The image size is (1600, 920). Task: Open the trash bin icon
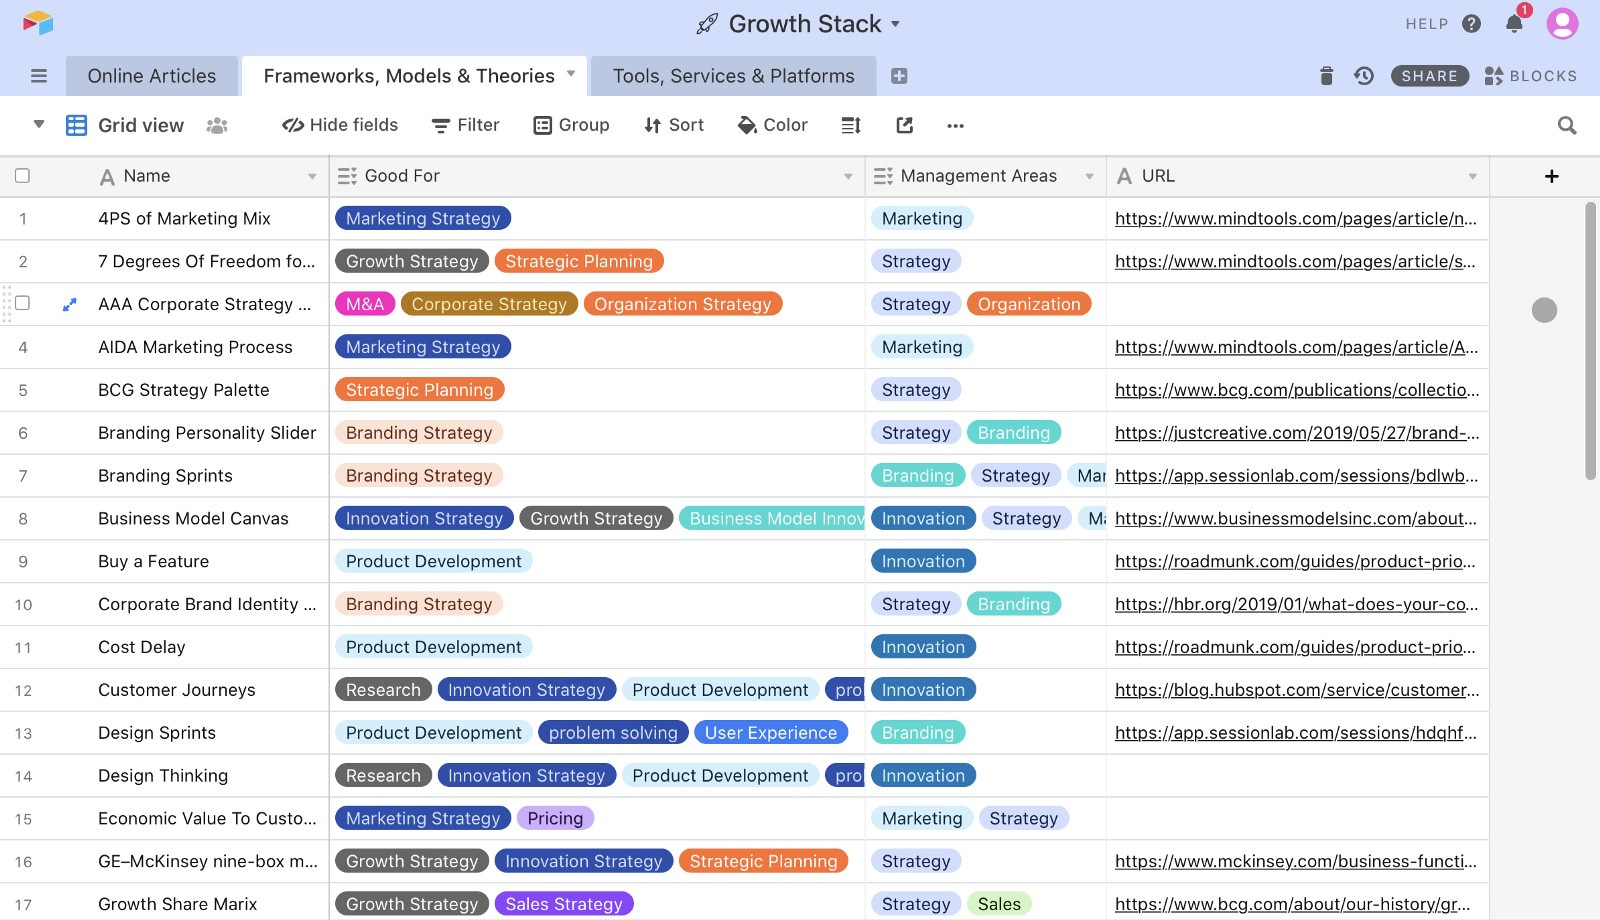pos(1326,76)
